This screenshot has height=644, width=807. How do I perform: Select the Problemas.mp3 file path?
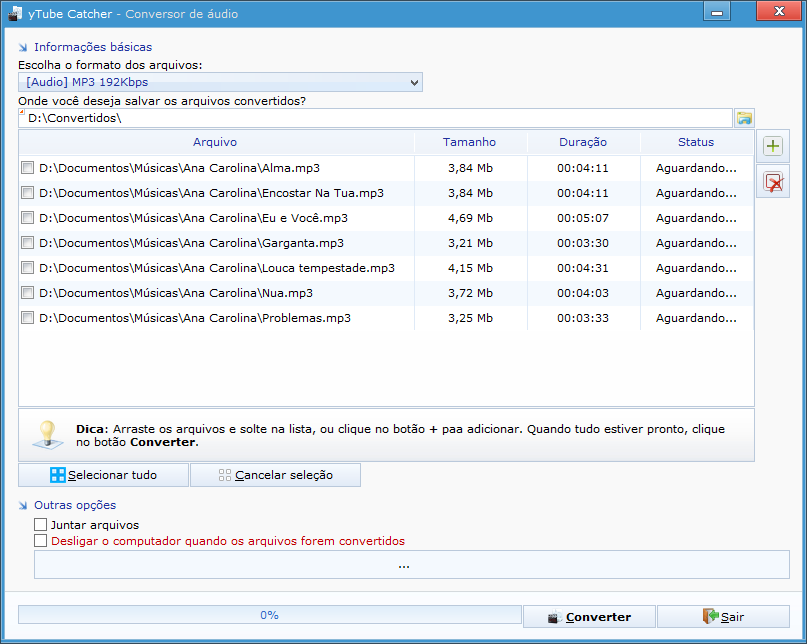pyautogui.click(x=195, y=318)
